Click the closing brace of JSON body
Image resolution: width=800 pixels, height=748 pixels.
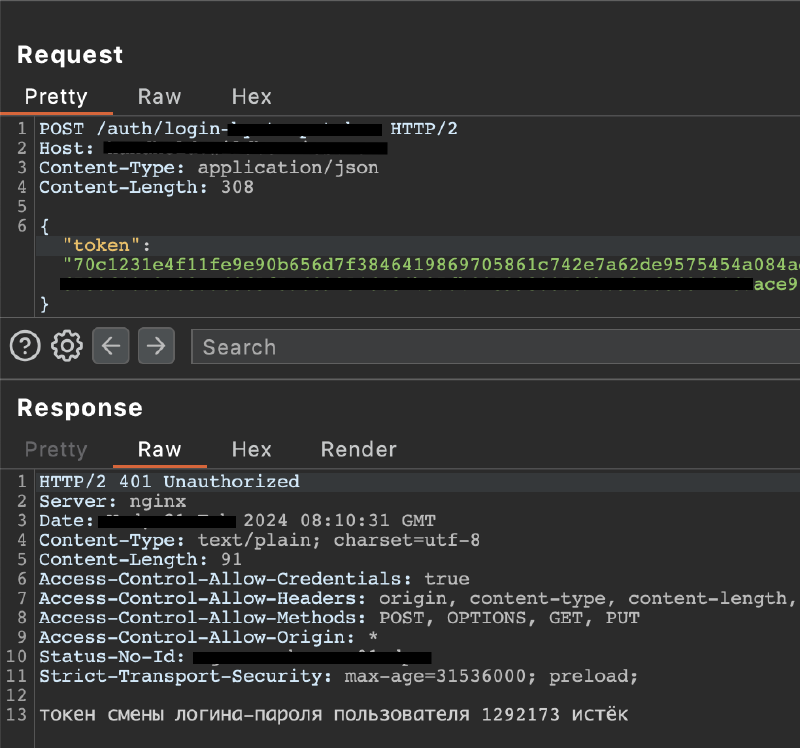pyautogui.click(x=44, y=304)
